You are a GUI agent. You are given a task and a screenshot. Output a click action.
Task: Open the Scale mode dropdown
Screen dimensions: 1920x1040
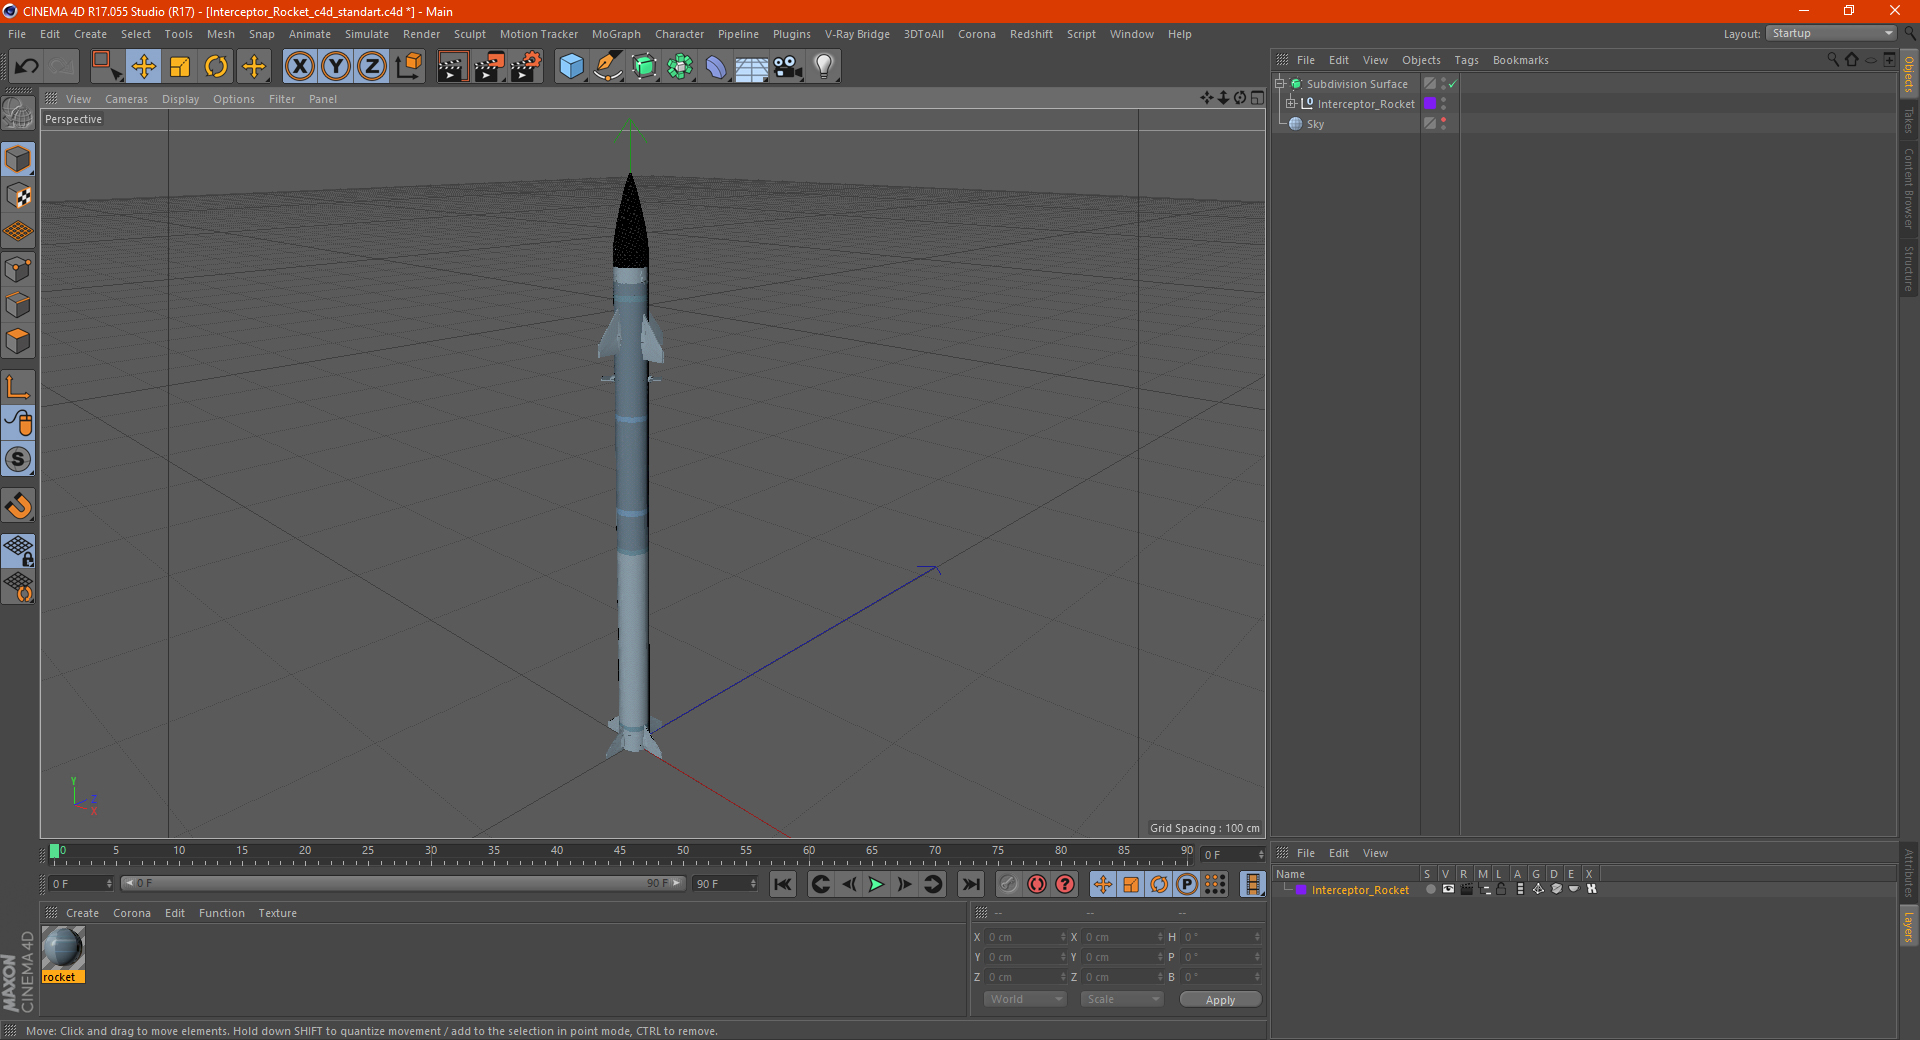point(1122,999)
